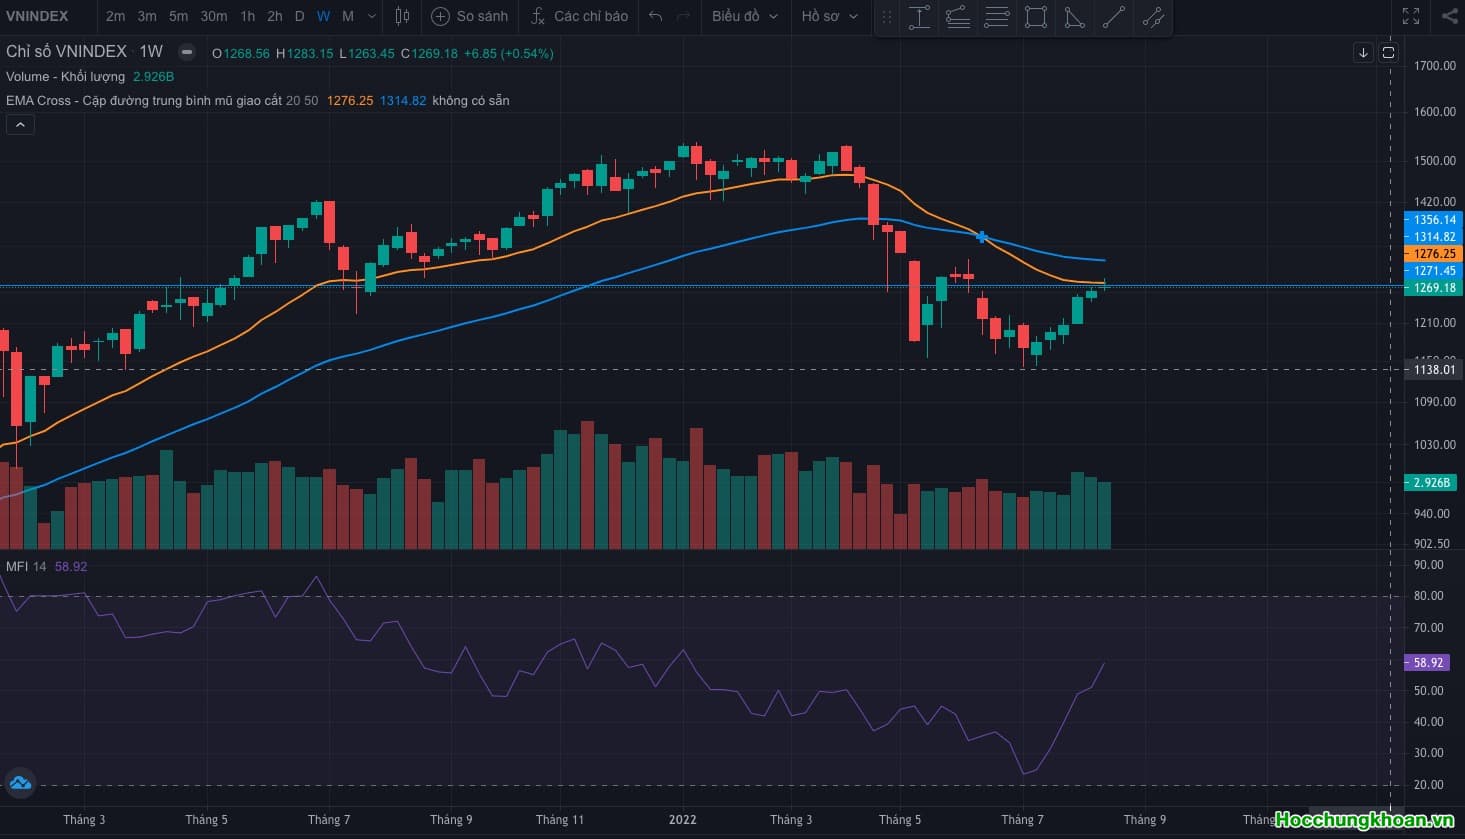
Task: Click the So sánh compare button
Action: point(469,16)
